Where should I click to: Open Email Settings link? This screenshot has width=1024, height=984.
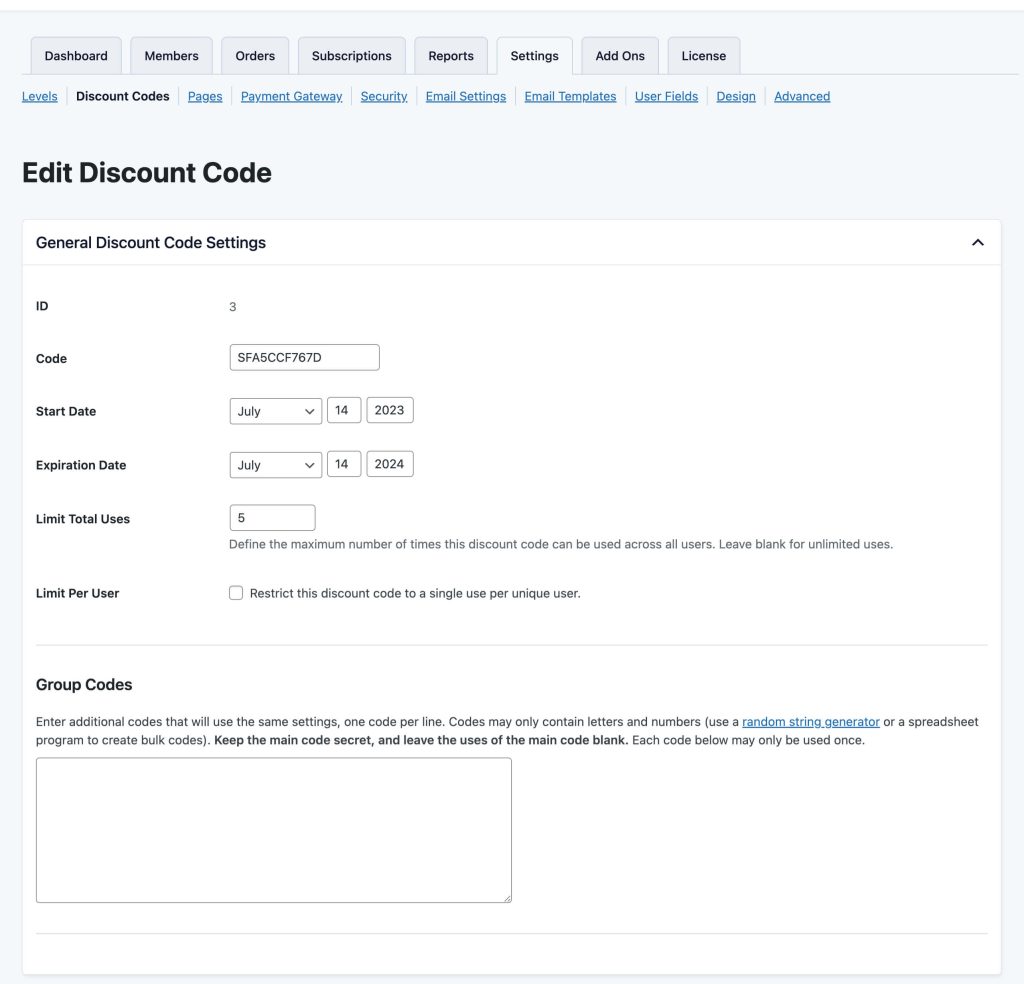click(x=466, y=96)
